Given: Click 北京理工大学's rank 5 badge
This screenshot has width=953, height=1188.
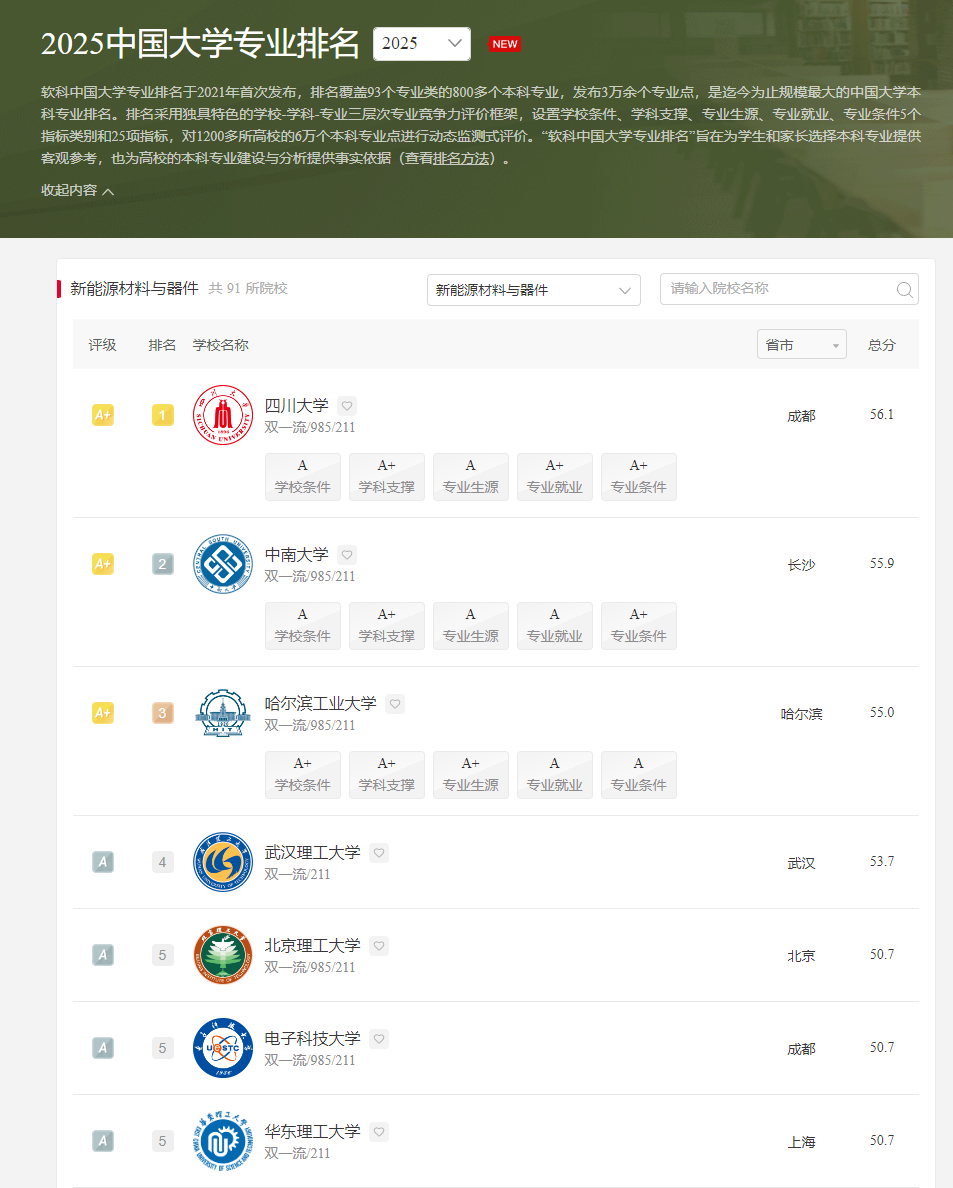Looking at the screenshot, I should (163, 955).
